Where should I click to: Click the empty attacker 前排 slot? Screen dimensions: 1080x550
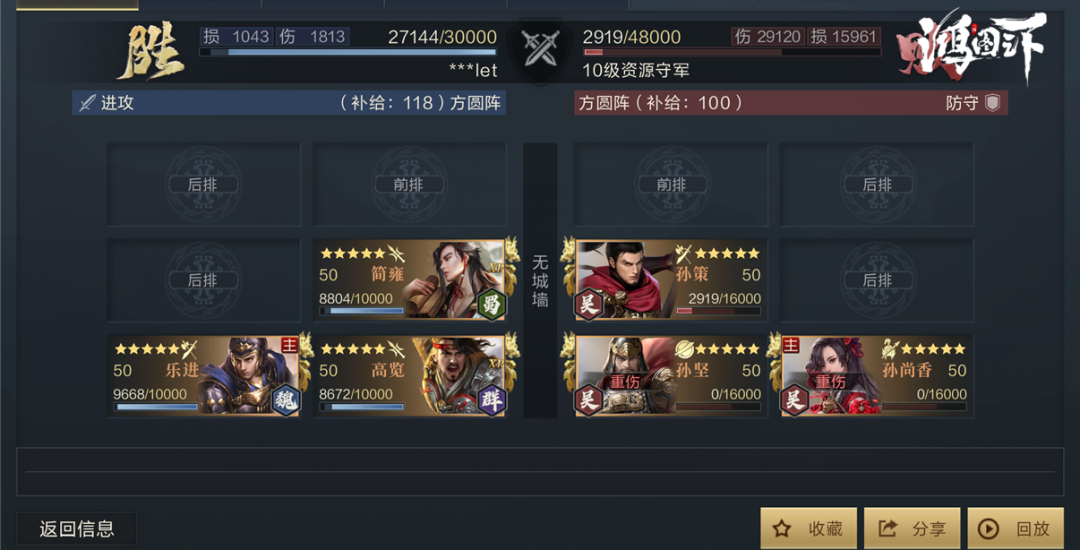410,184
